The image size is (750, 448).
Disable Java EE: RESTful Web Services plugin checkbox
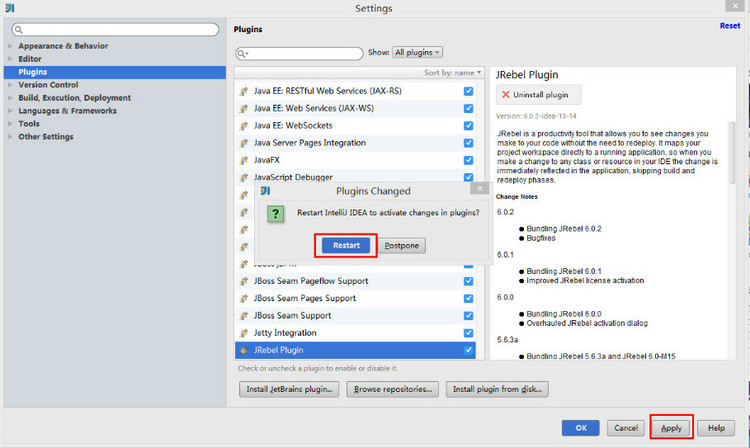tap(468, 91)
